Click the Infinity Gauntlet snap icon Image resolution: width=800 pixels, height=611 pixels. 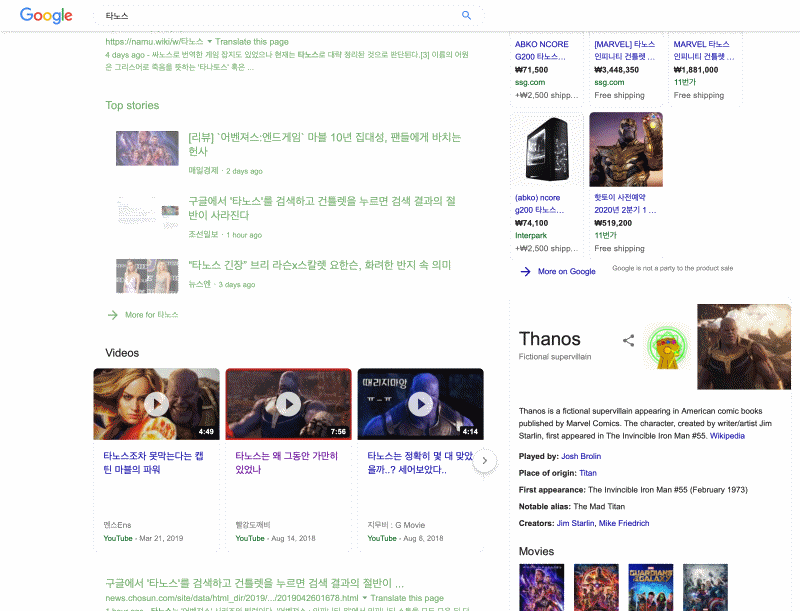668,347
